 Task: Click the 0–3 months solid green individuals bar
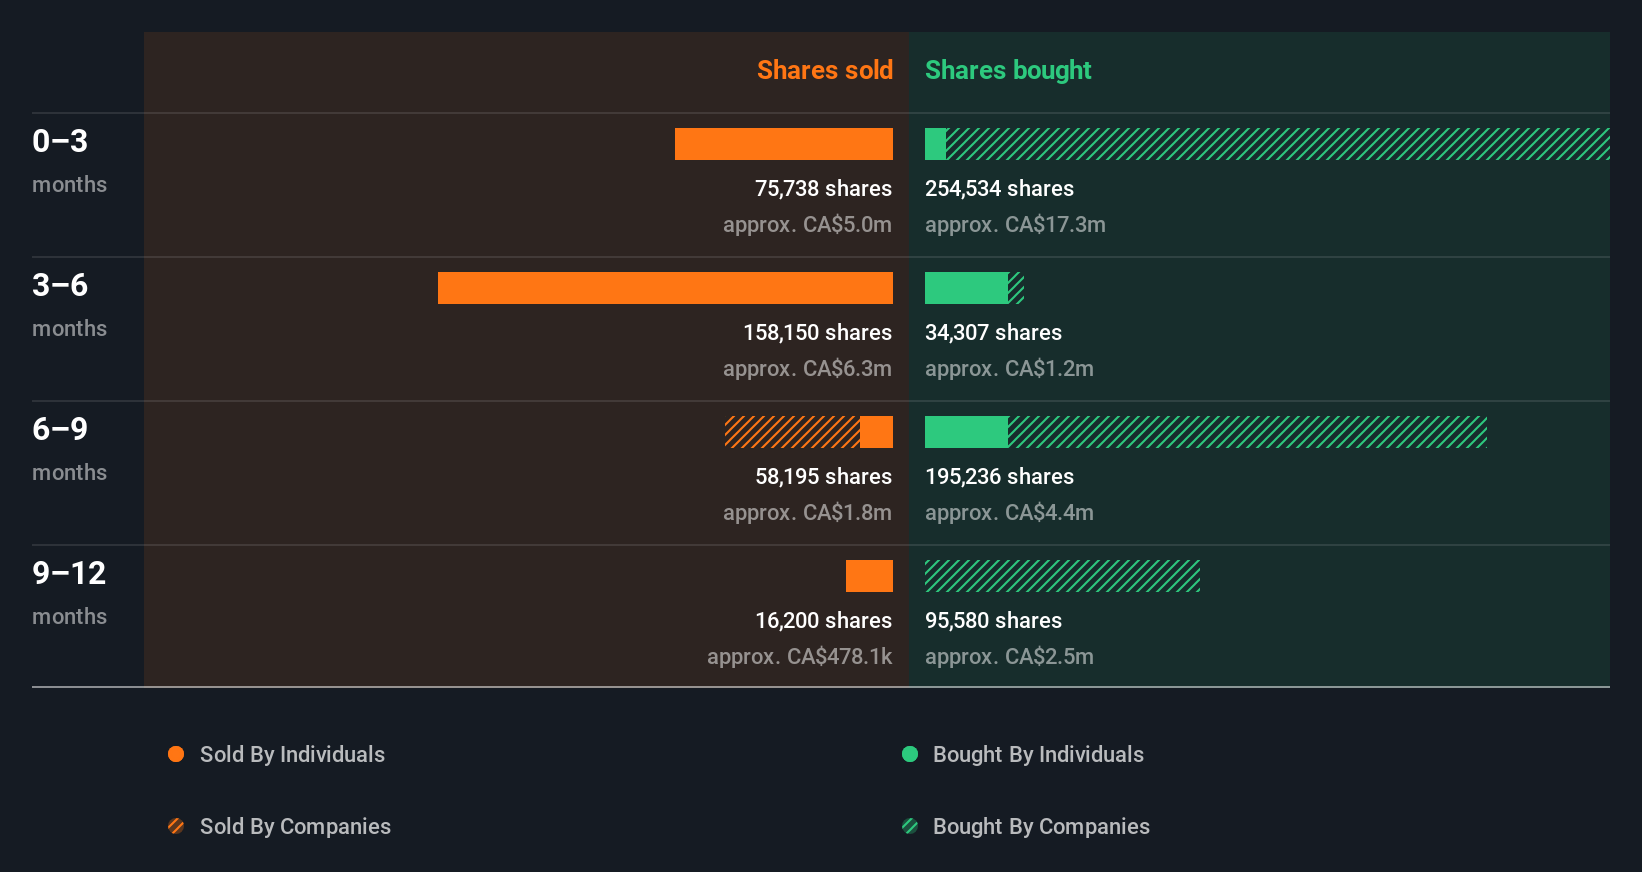(x=935, y=144)
